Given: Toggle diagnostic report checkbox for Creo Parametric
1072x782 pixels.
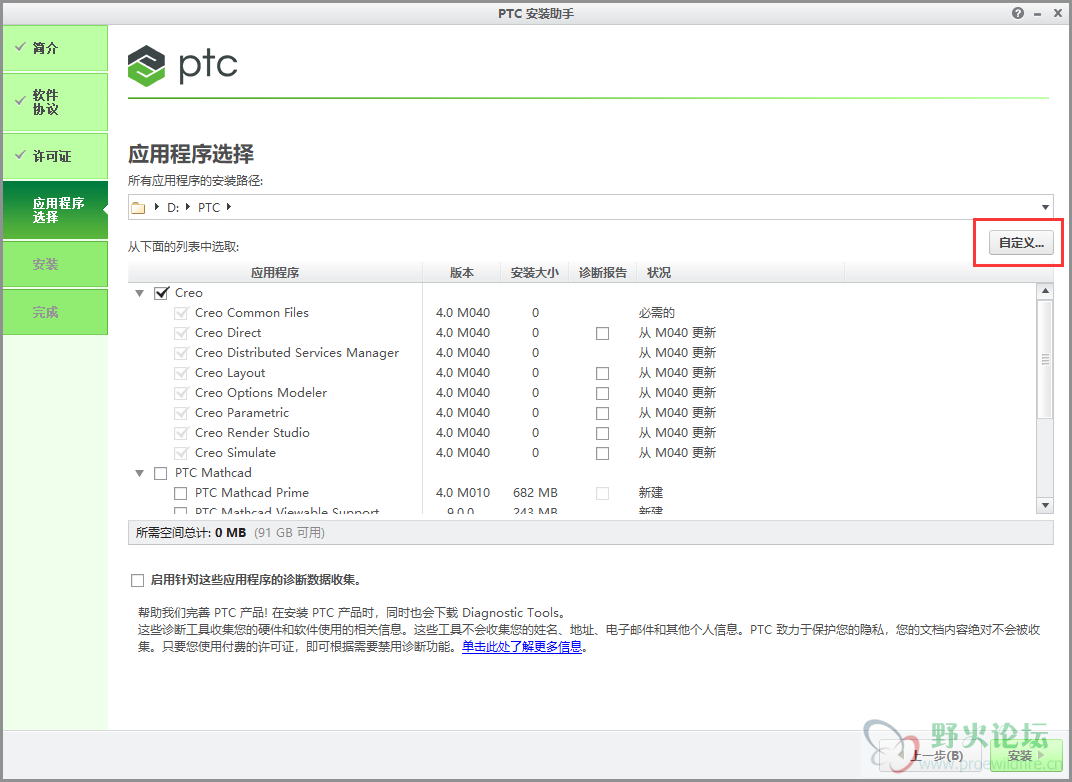Looking at the screenshot, I should pos(602,414).
